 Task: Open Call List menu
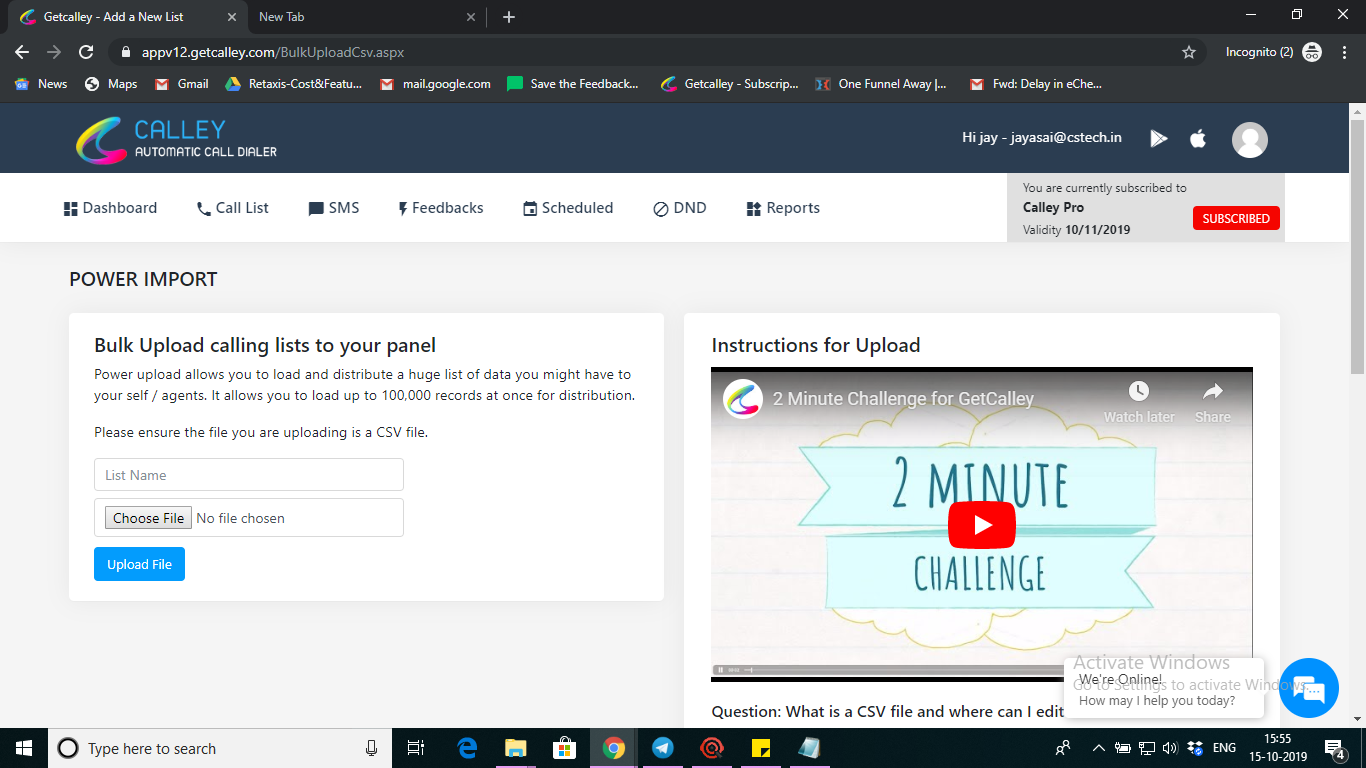click(x=233, y=208)
